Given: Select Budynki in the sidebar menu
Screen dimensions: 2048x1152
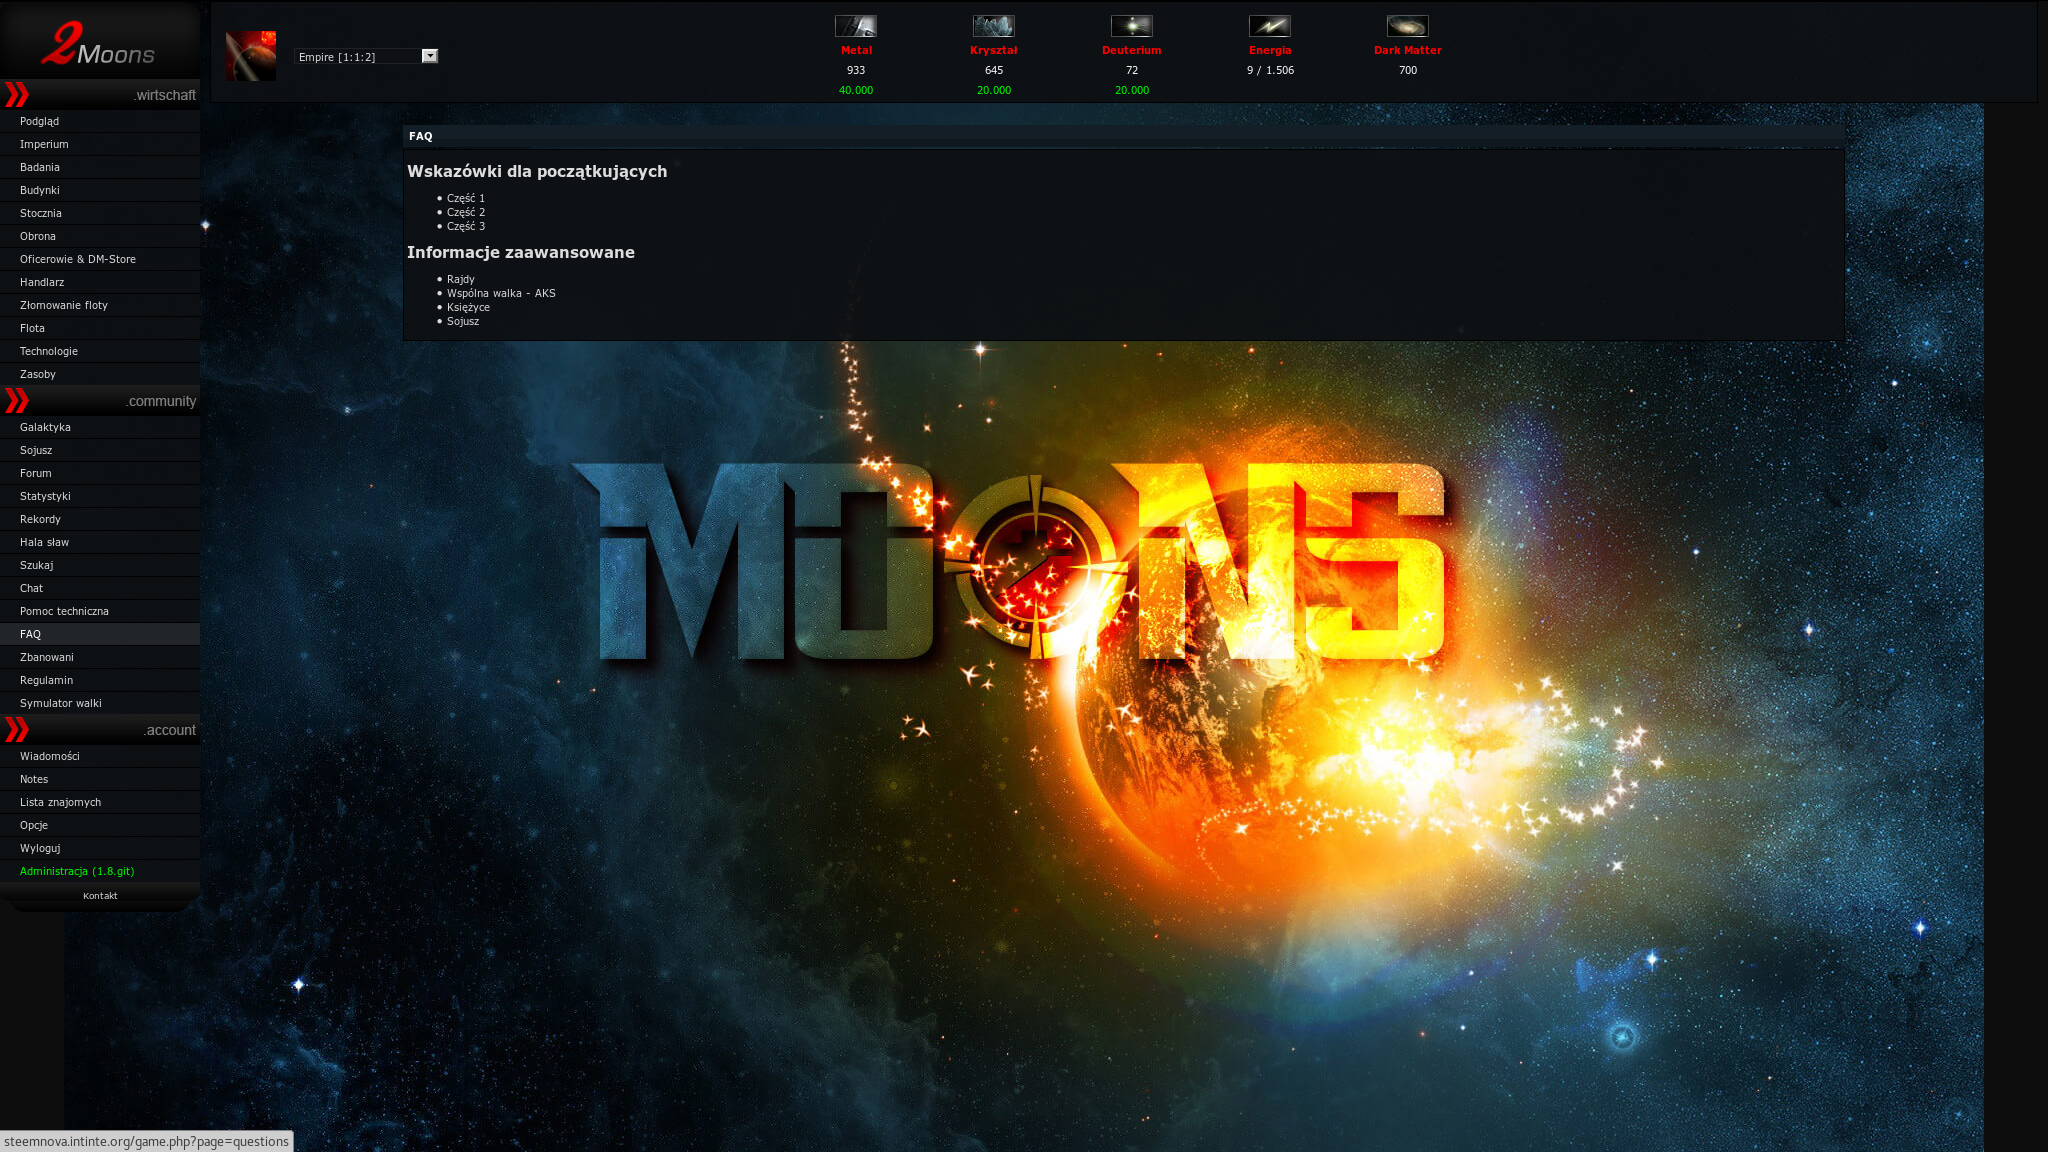Looking at the screenshot, I should [100, 190].
